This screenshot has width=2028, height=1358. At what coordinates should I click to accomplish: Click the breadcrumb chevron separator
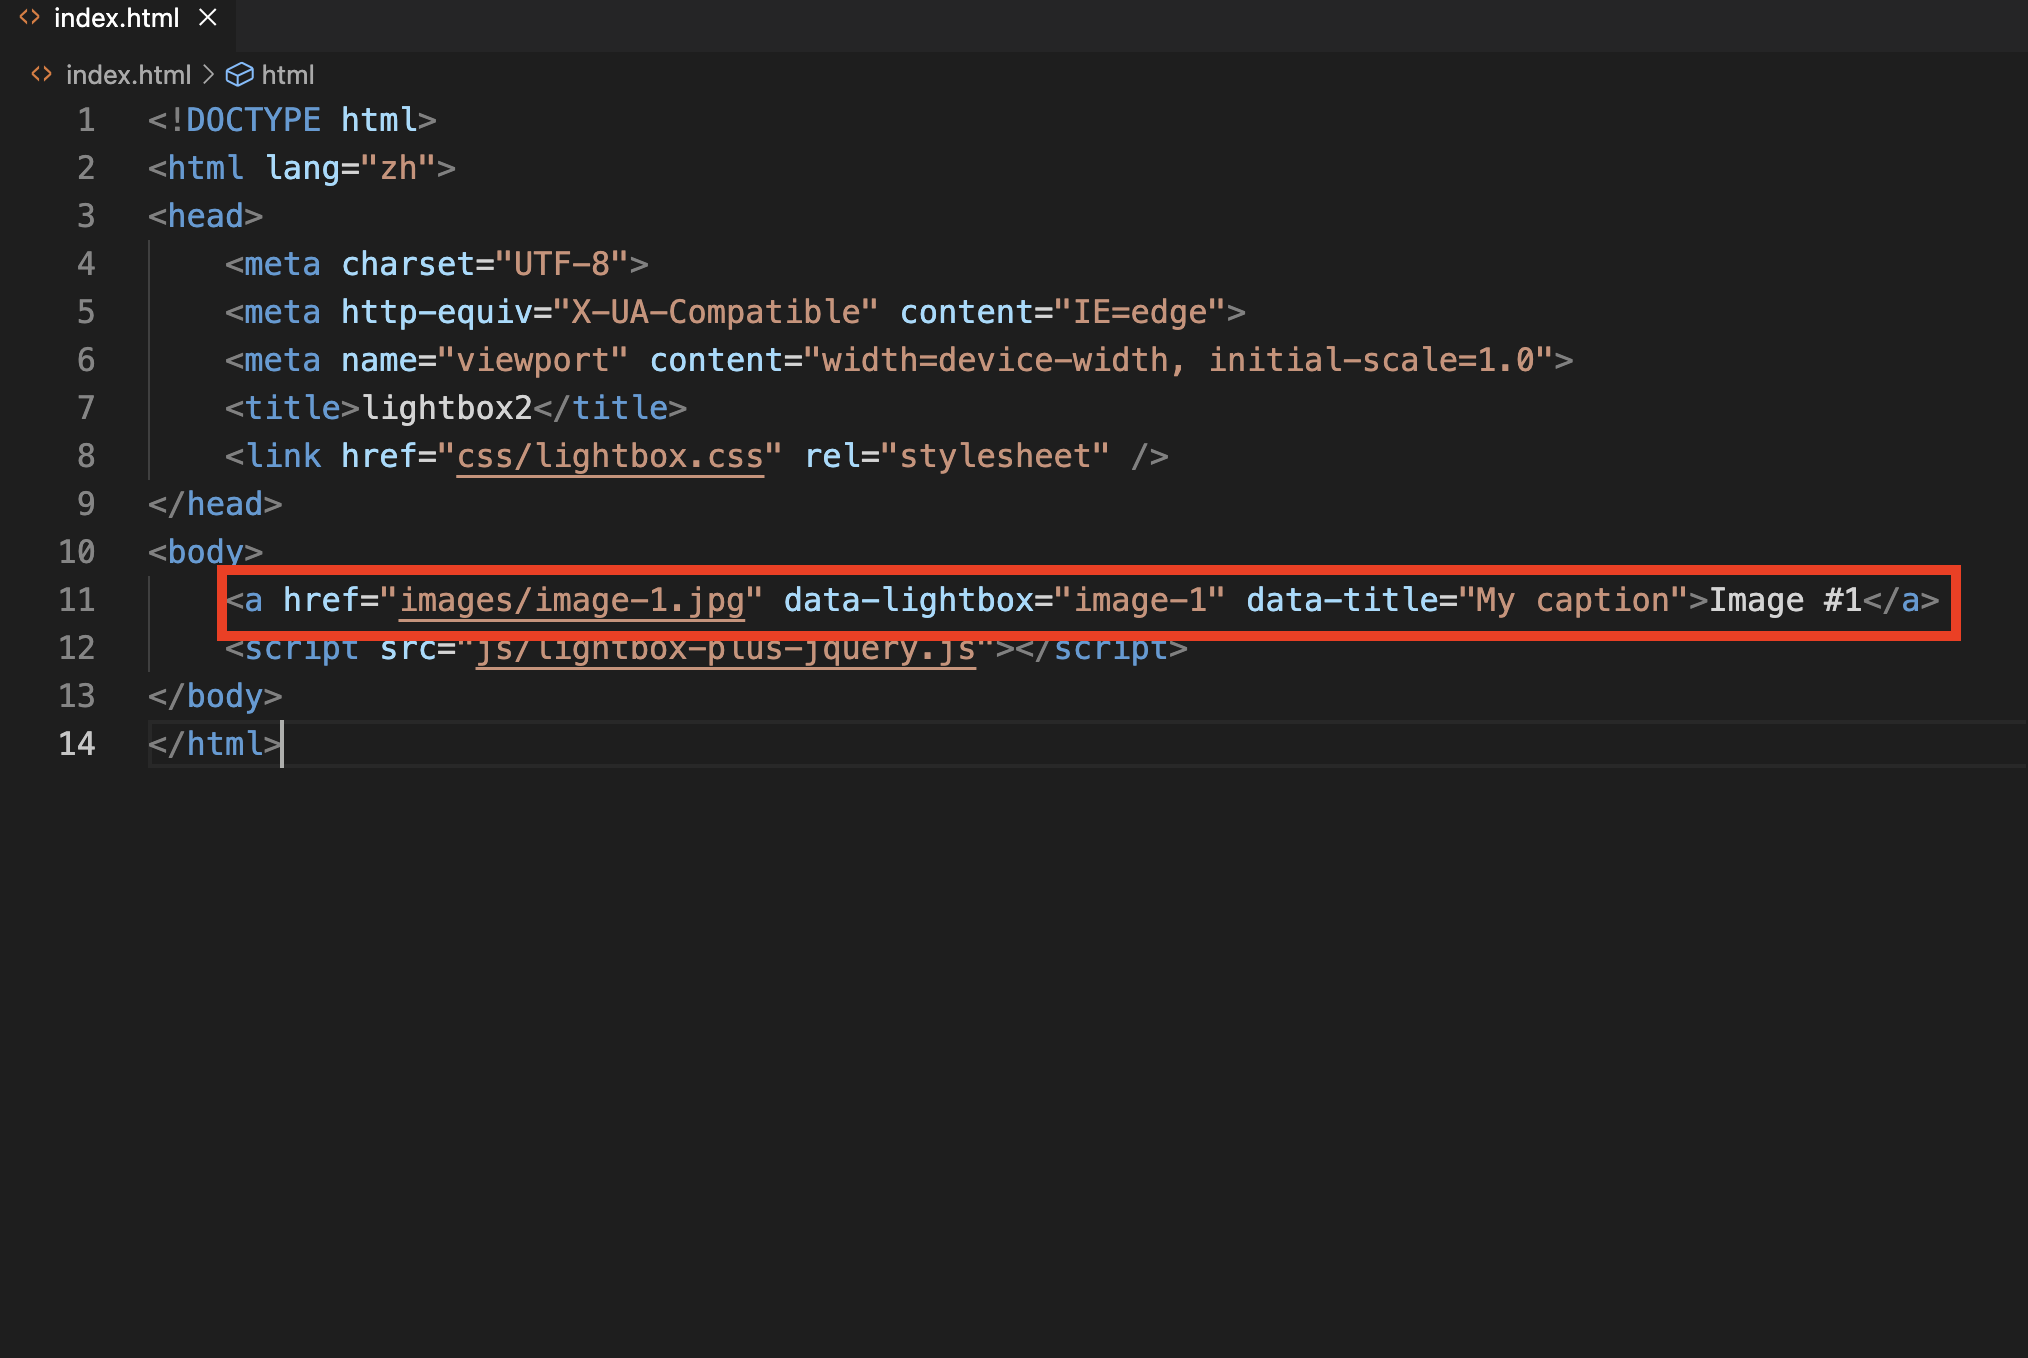[208, 75]
